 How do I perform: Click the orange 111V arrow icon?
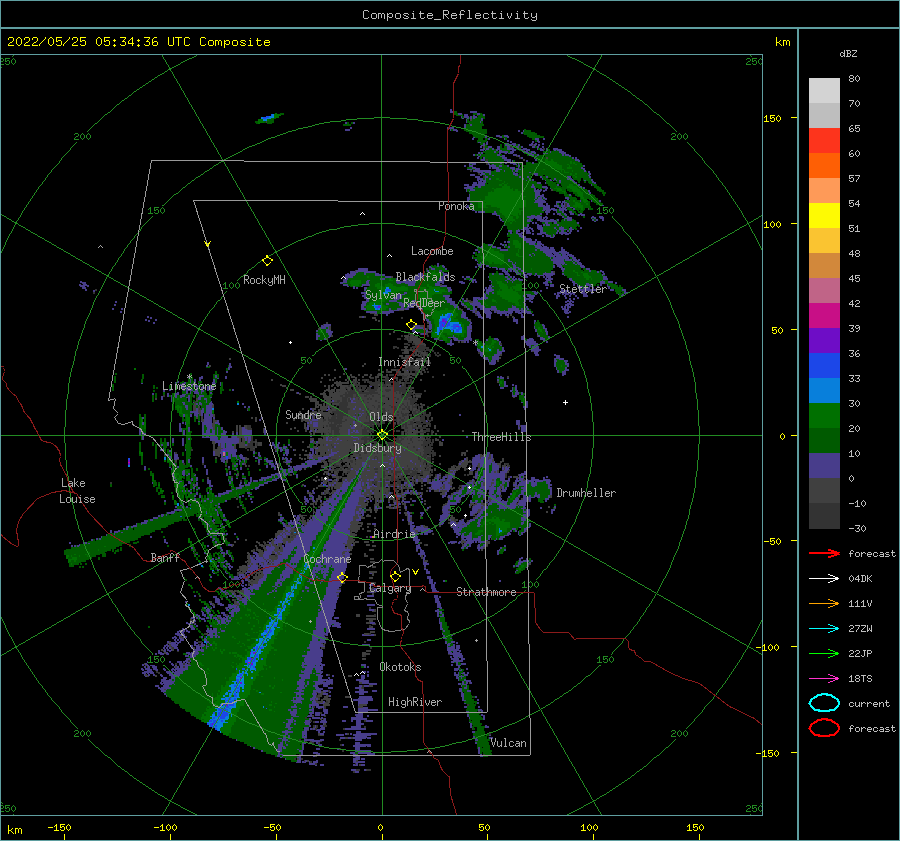click(x=824, y=603)
